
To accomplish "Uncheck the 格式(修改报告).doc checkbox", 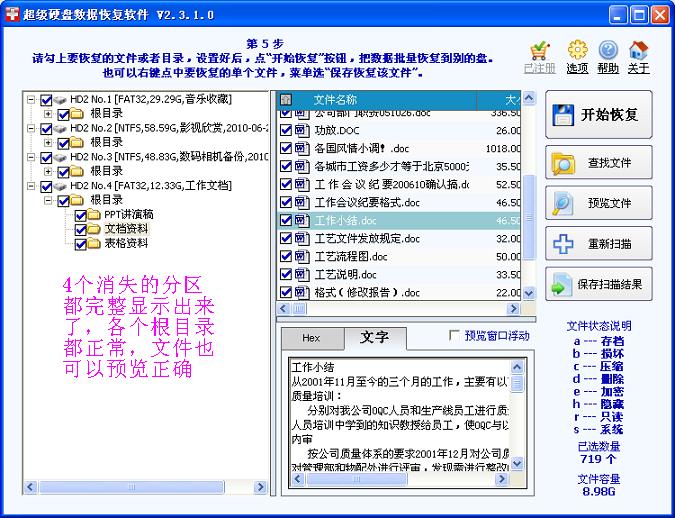I will click(x=286, y=292).
